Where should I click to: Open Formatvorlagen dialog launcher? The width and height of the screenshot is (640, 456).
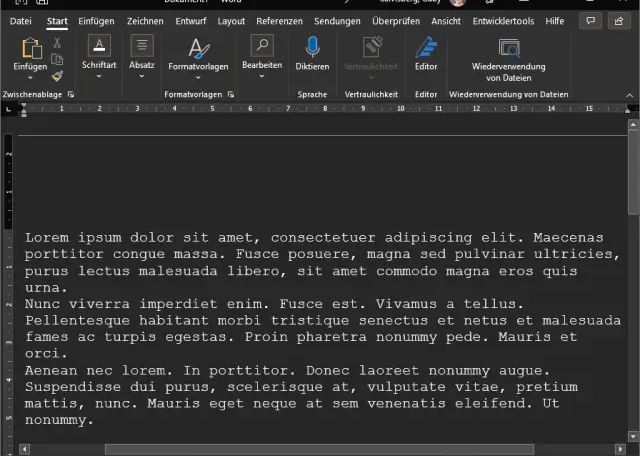click(x=231, y=94)
